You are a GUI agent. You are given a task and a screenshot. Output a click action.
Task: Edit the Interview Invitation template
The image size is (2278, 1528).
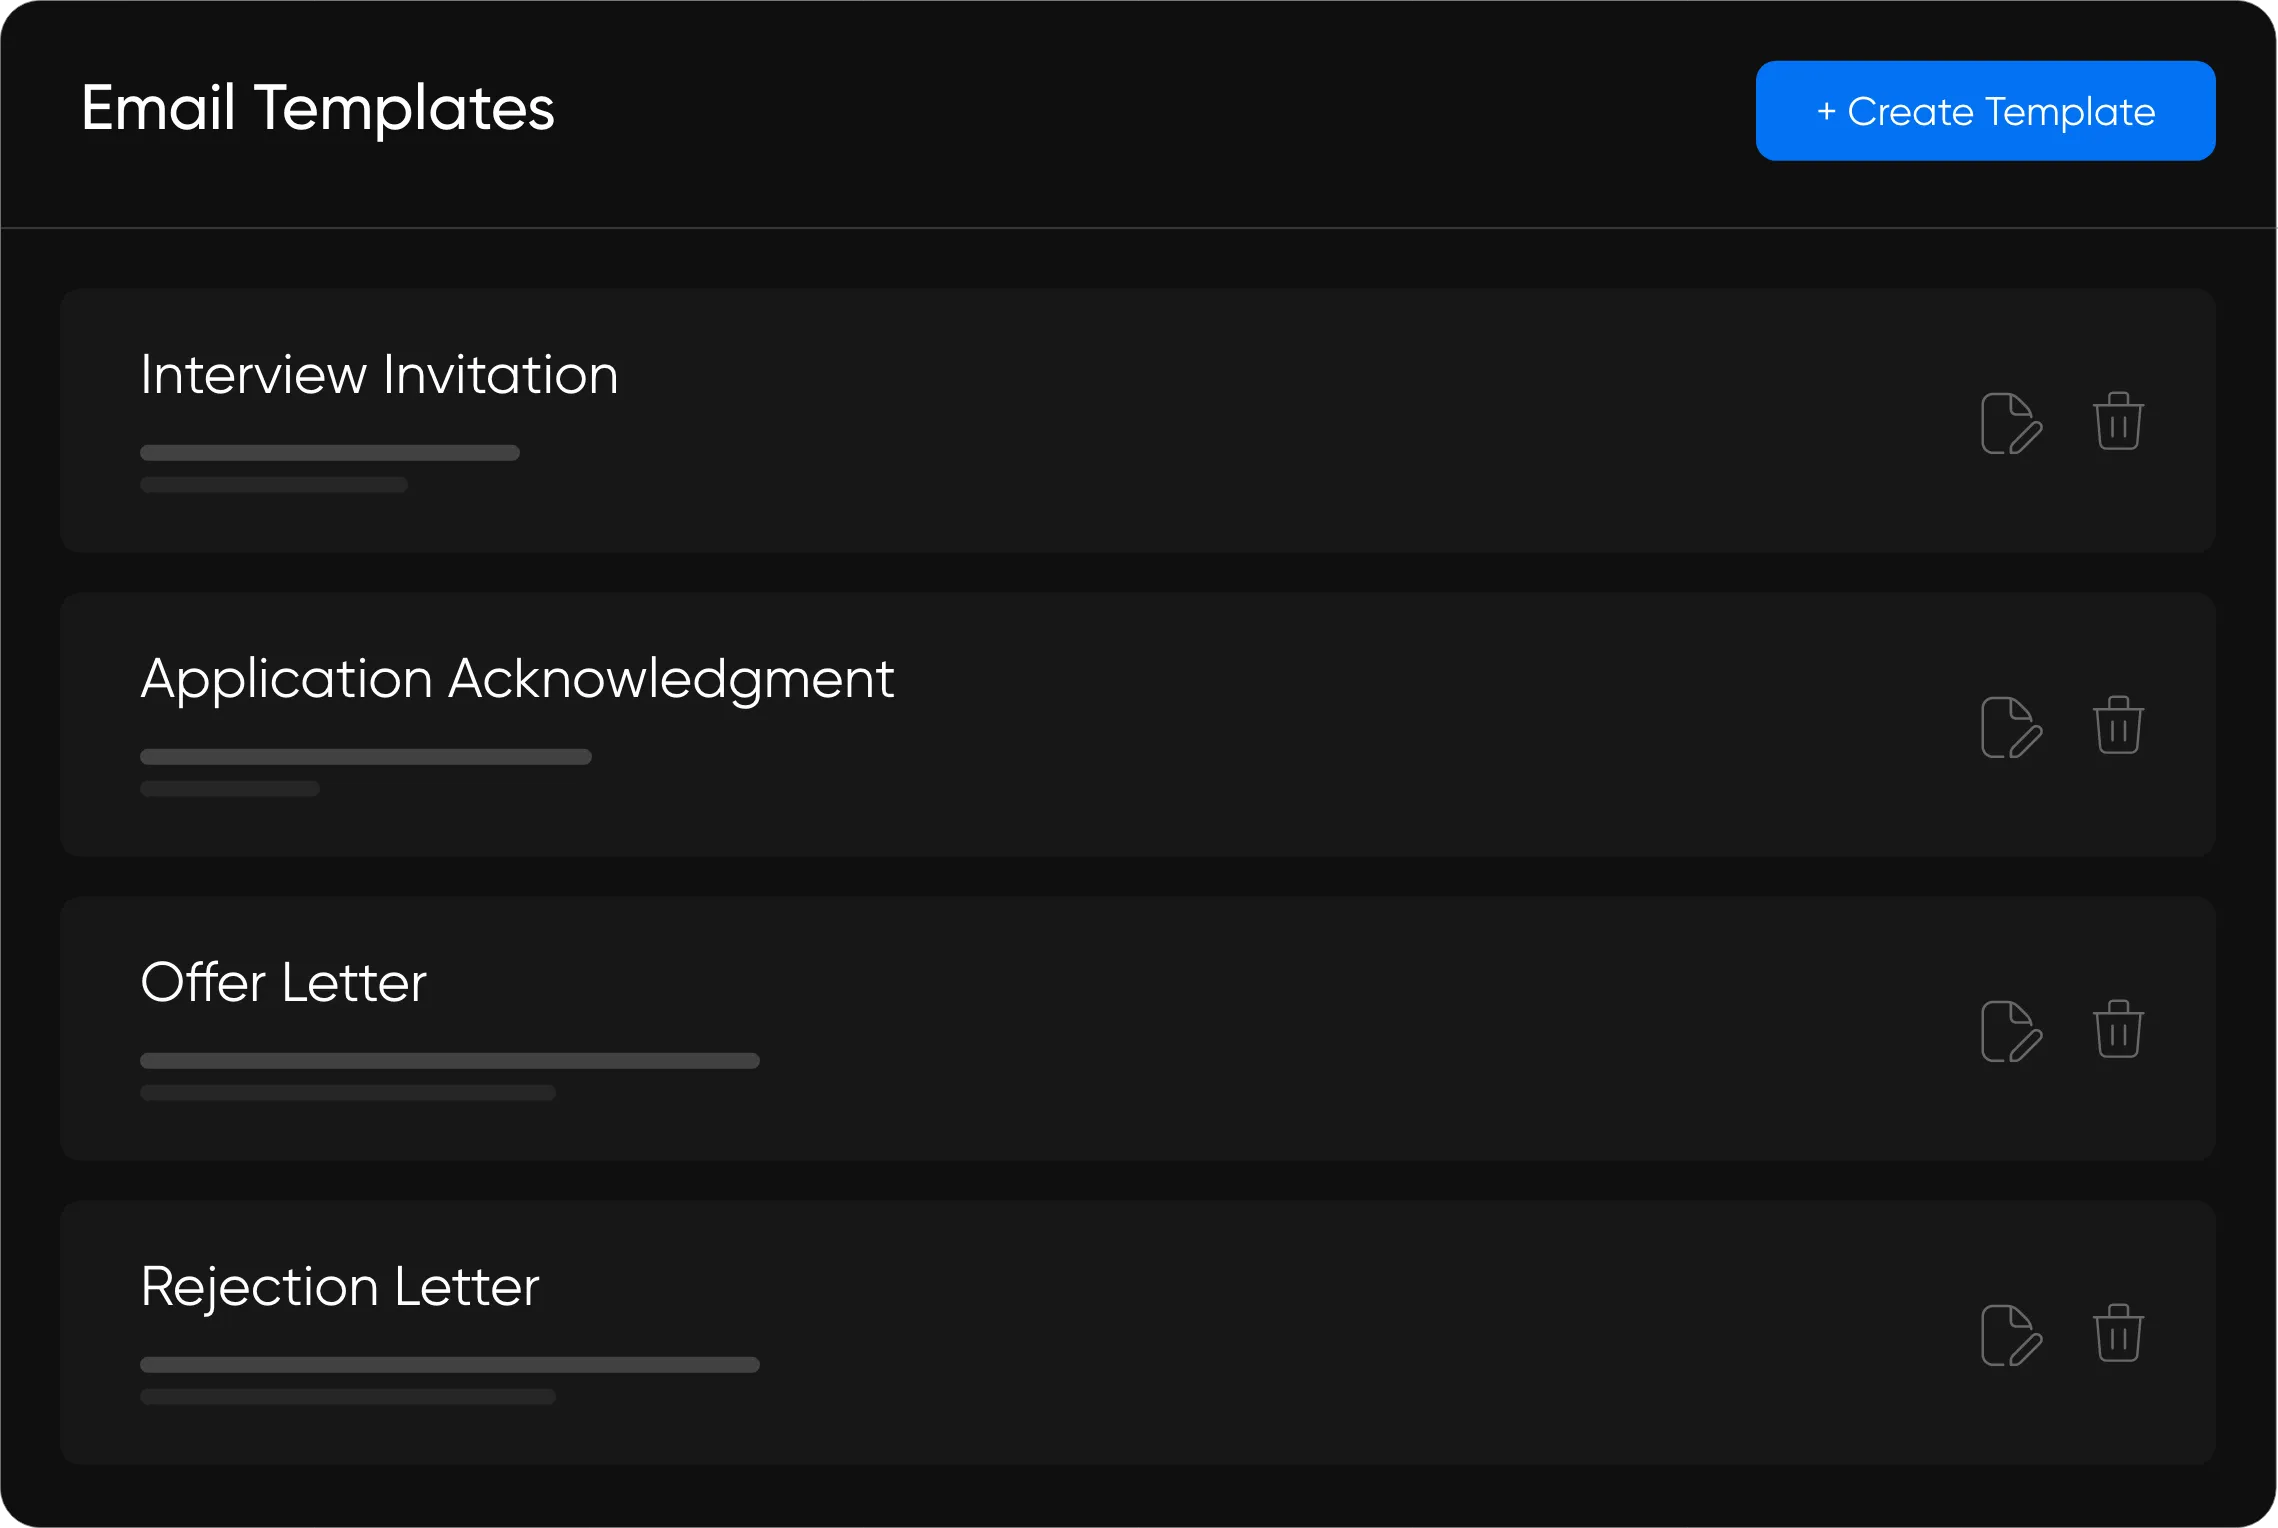(2011, 424)
